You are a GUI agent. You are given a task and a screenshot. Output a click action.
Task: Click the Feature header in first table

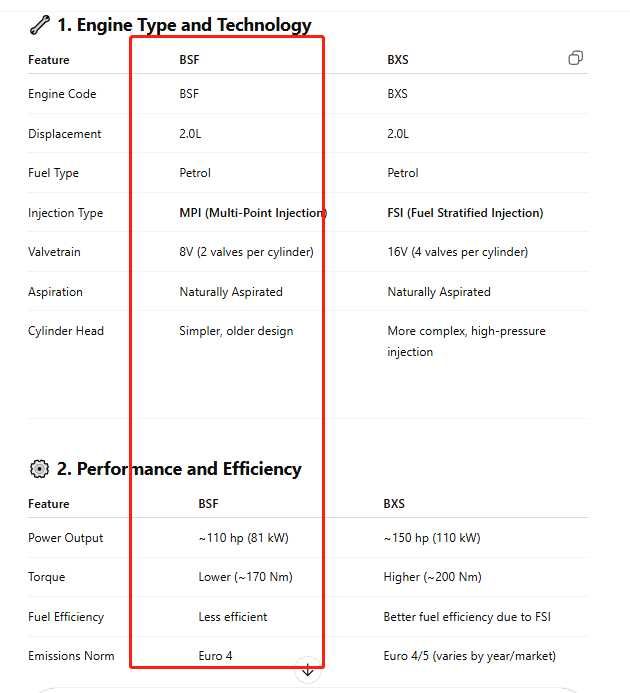(x=49, y=60)
